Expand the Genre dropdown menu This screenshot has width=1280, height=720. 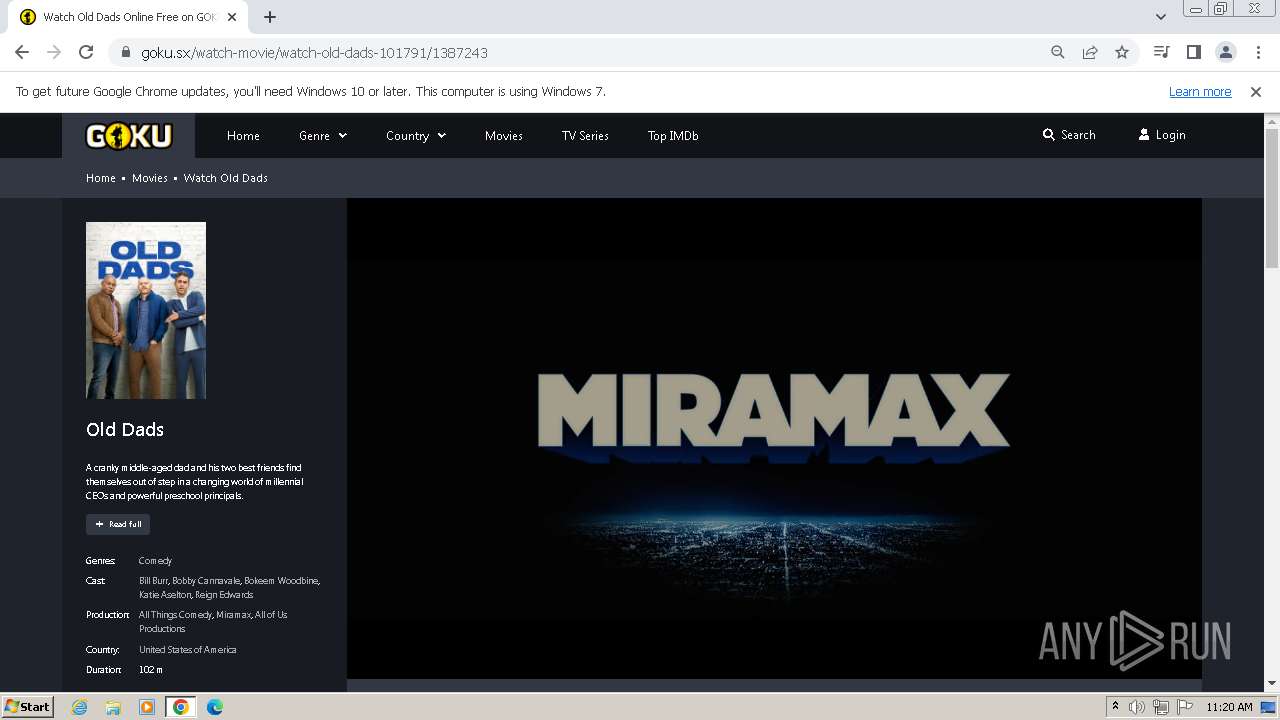click(323, 135)
